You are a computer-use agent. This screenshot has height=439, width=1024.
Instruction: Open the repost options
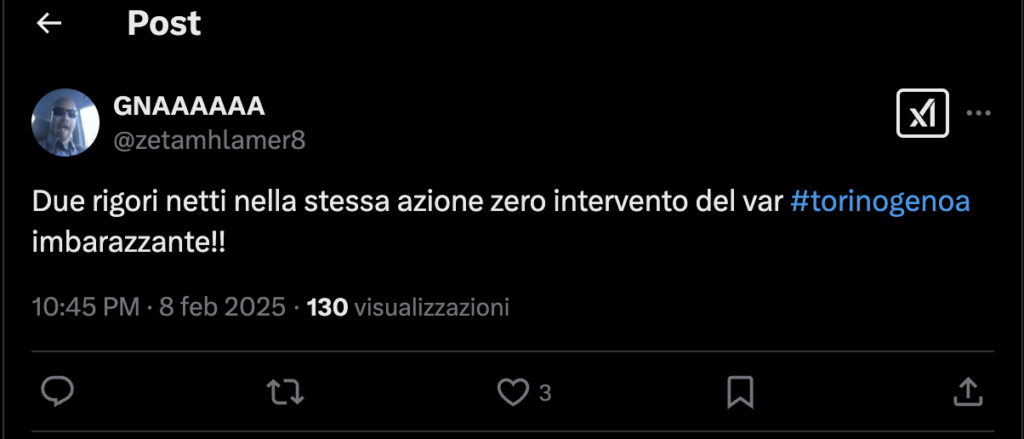(x=286, y=392)
